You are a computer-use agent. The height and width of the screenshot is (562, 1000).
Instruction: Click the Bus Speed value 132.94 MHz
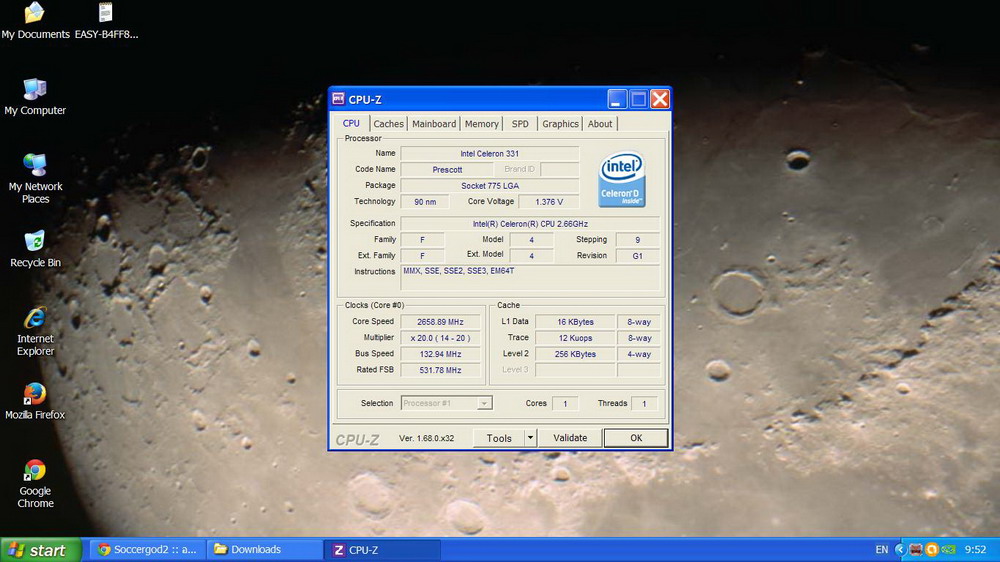pyautogui.click(x=440, y=354)
